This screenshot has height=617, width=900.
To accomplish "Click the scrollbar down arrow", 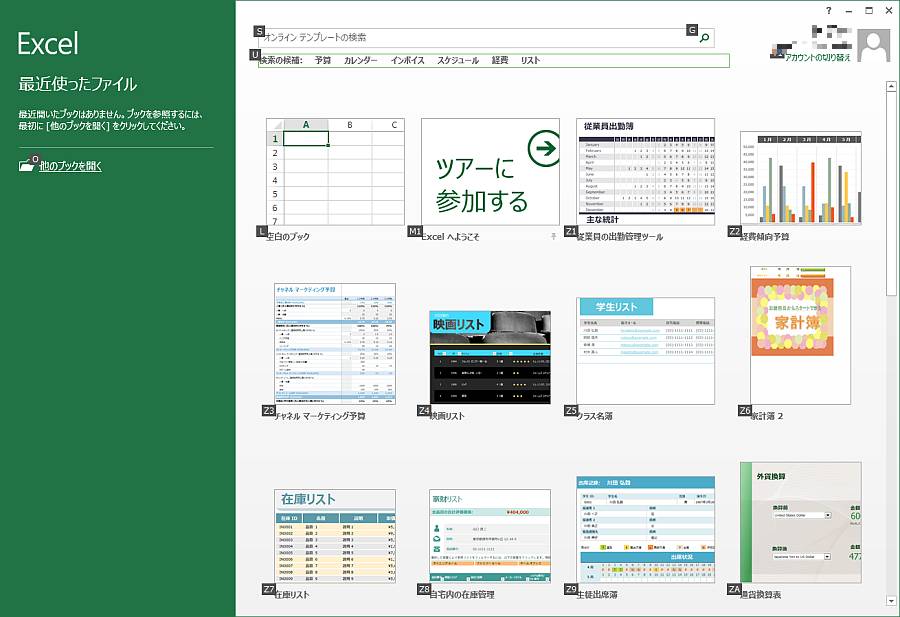I will [891, 601].
